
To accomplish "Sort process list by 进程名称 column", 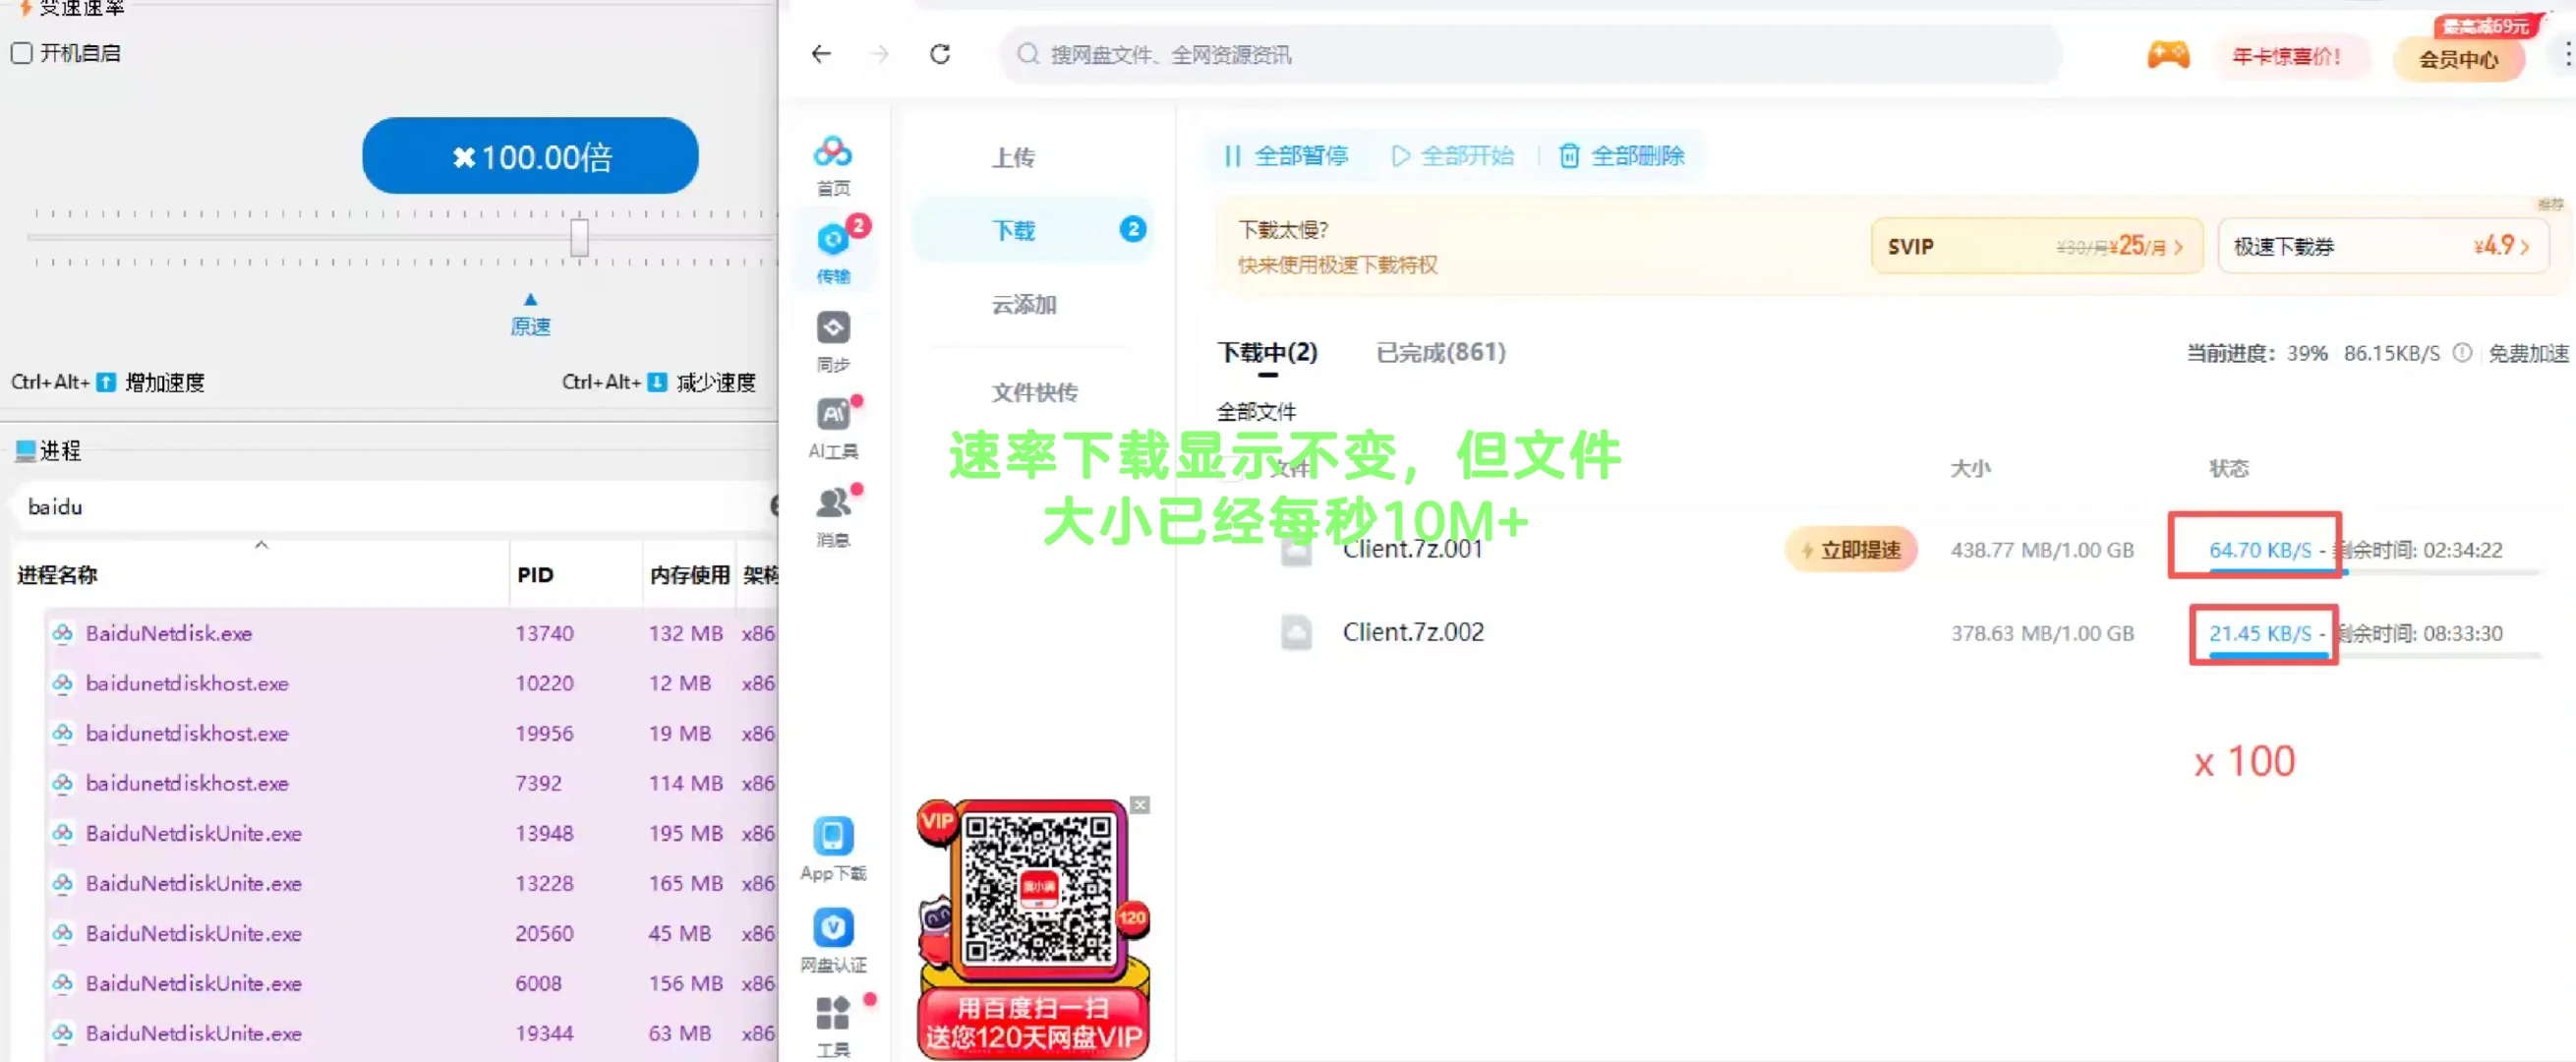I will 58,574.
